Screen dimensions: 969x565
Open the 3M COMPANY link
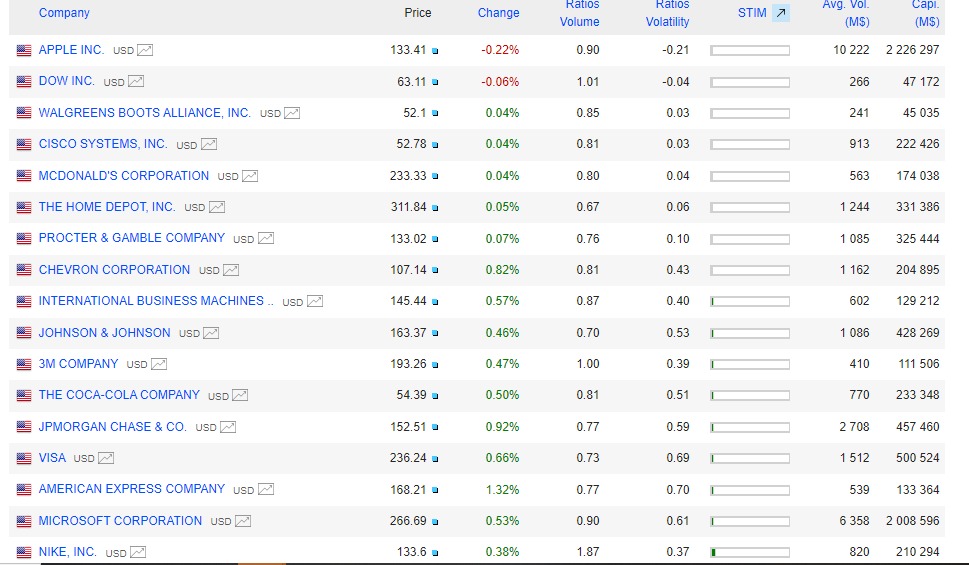tap(78, 363)
